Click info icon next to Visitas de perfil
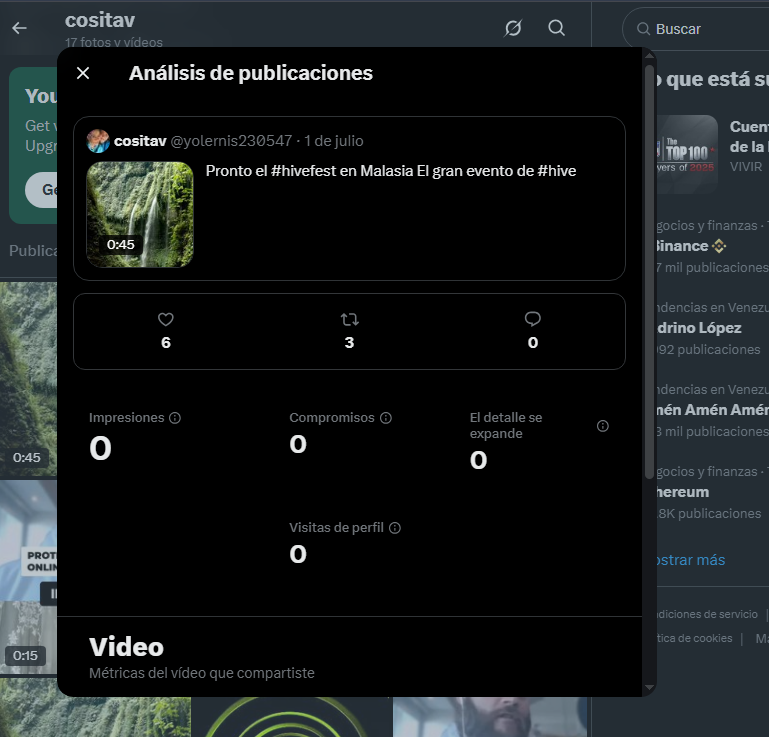 [x=395, y=528]
